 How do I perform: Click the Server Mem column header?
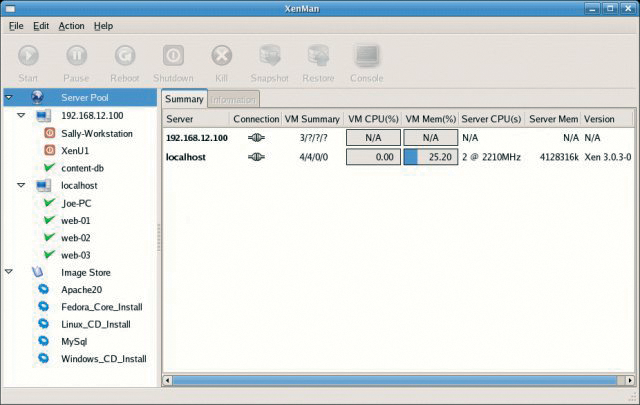[x=553, y=119]
